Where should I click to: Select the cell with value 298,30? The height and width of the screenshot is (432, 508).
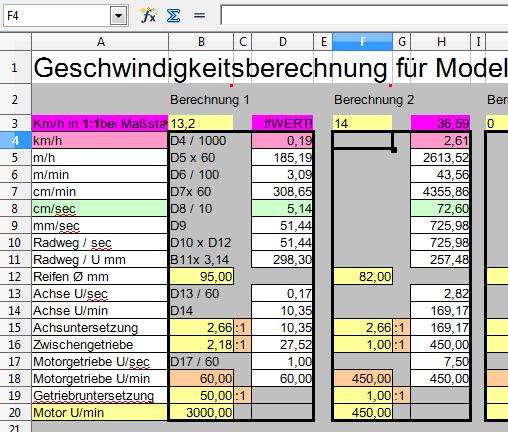(282, 260)
